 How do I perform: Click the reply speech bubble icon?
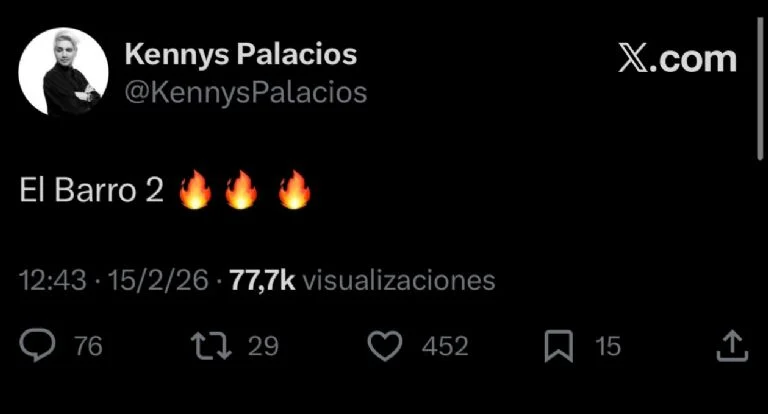(x=37, y=345)
